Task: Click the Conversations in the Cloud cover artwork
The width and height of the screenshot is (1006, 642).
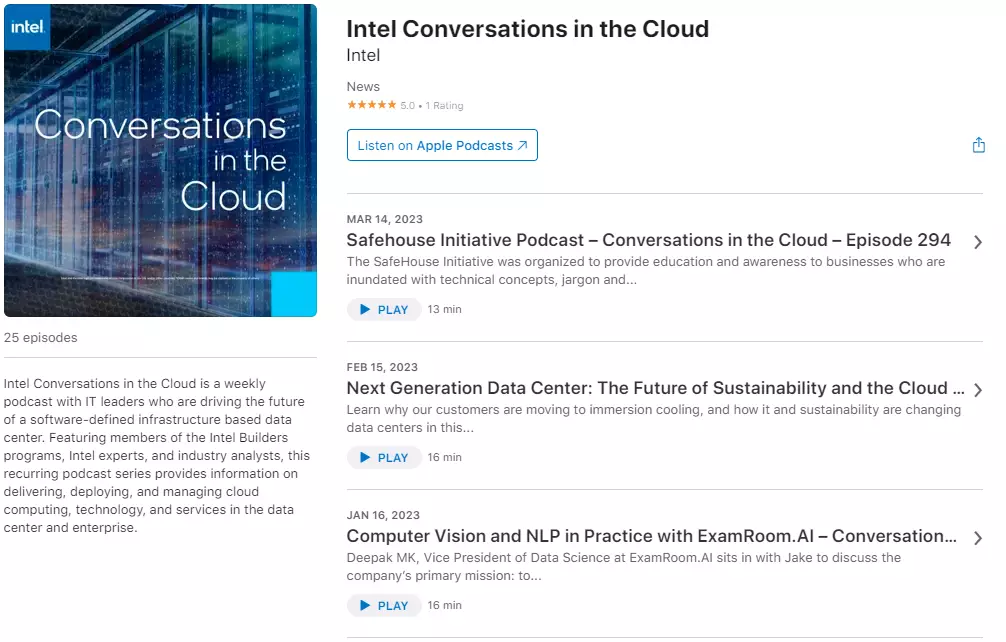Action: 160,160
